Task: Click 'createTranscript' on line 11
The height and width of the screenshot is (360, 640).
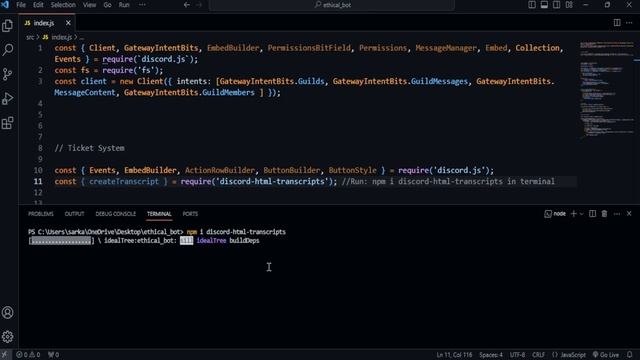Action: 124,182
